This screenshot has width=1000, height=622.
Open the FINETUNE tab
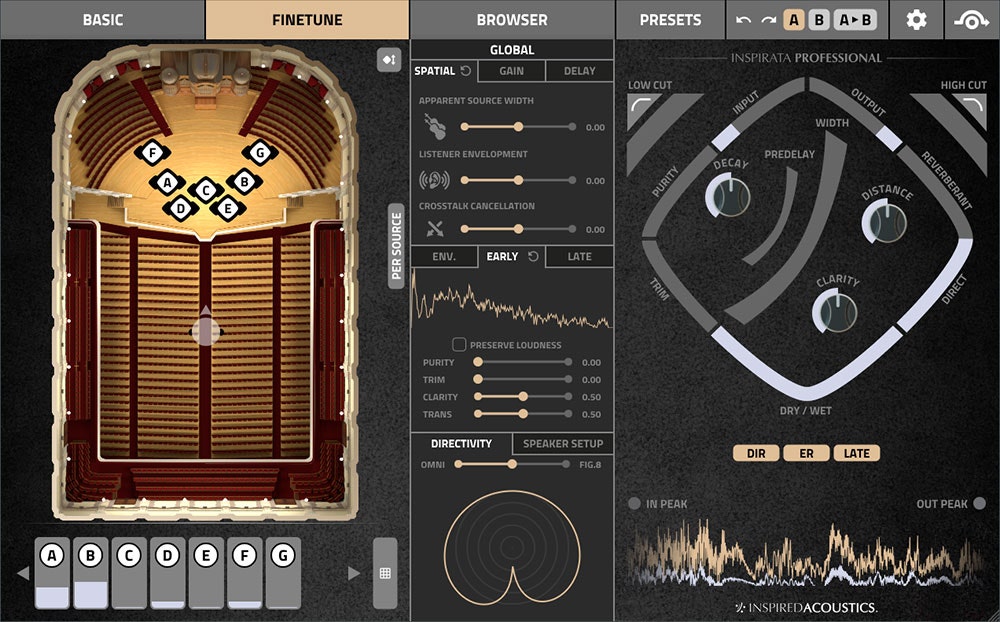click(307, 20)
